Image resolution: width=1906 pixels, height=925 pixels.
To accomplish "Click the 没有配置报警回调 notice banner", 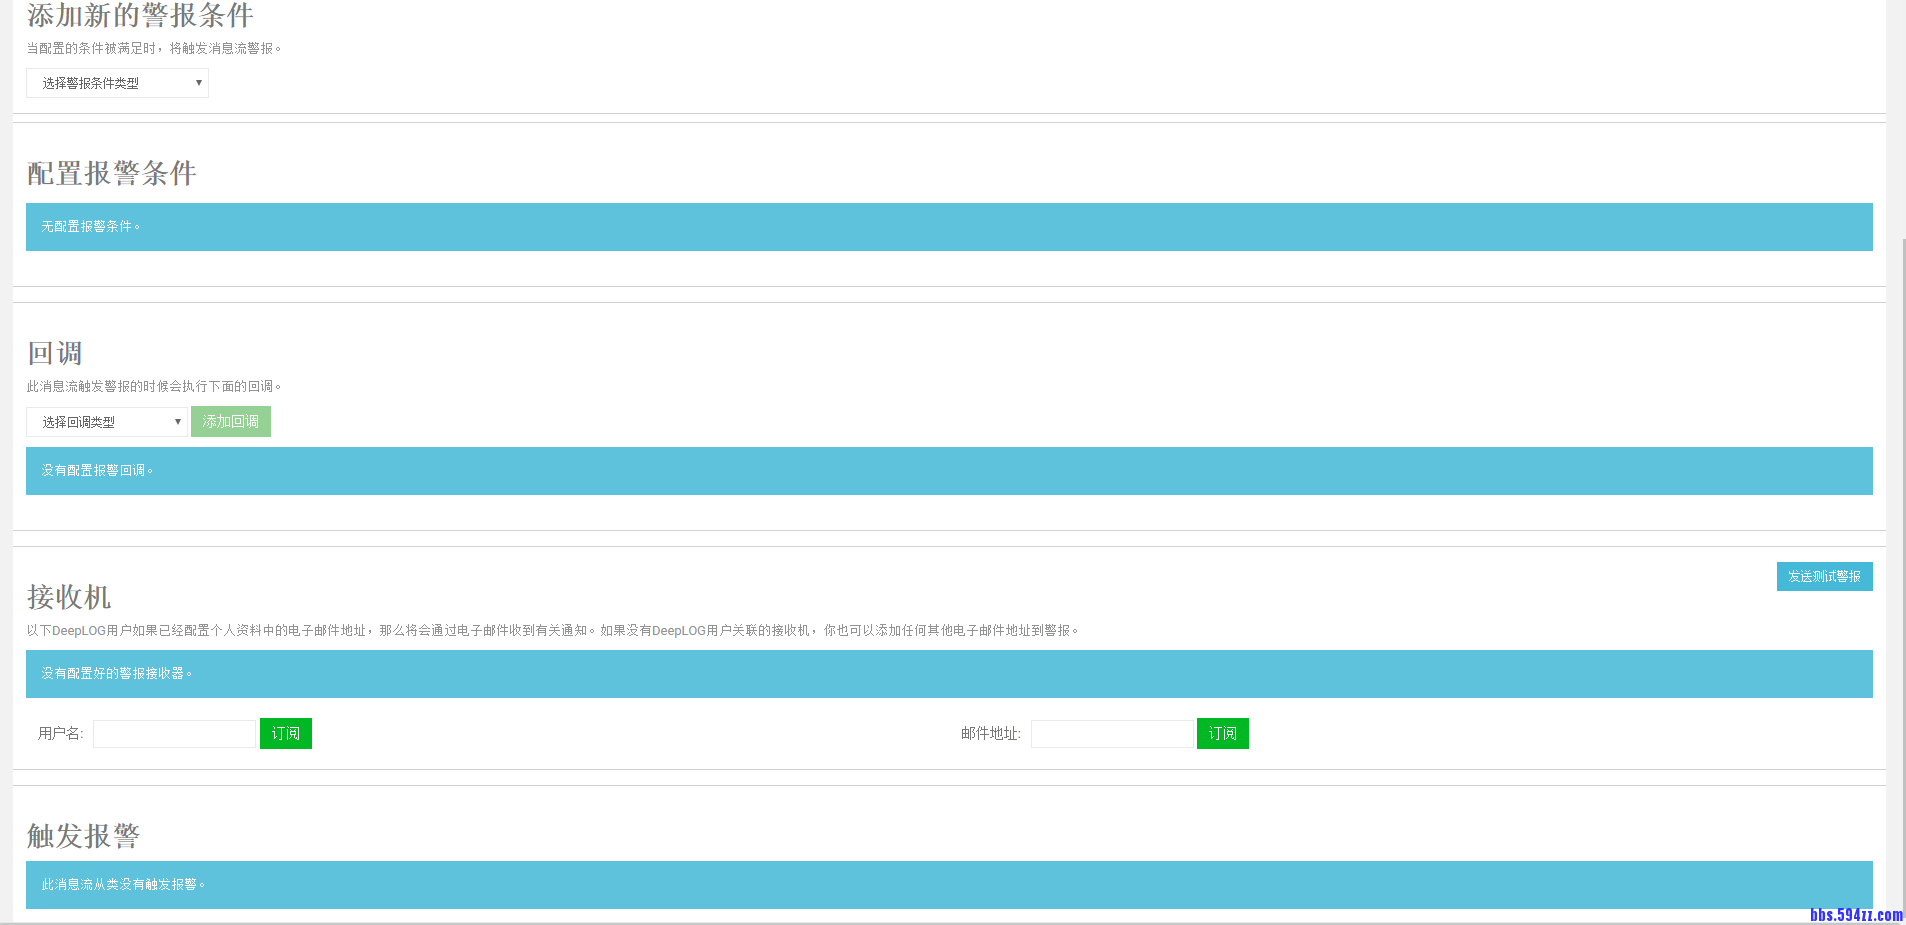I will [948, 470].
